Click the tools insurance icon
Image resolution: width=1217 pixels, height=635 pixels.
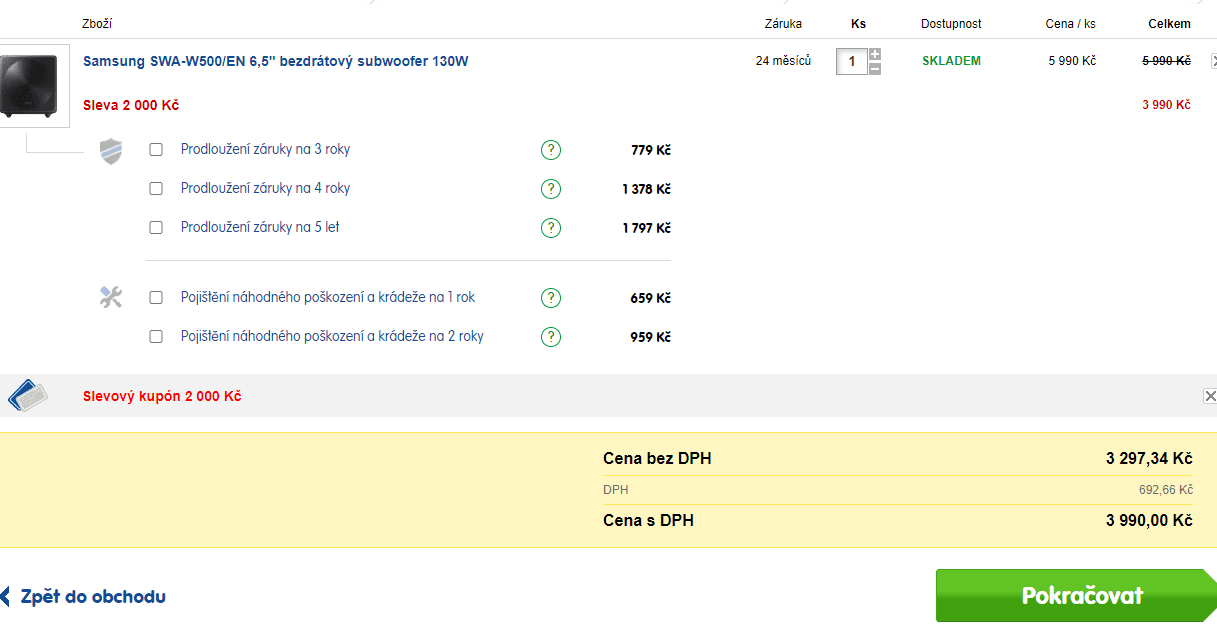click(x=111, y=297)
